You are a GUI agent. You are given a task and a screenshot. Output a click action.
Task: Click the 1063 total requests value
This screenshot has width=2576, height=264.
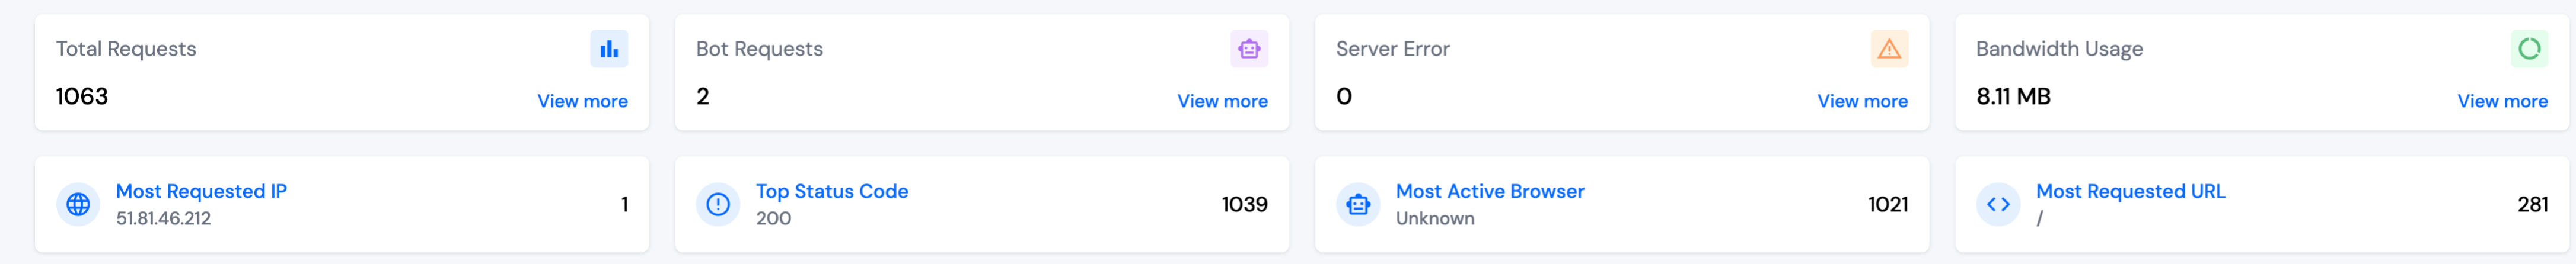click(82, 96)
